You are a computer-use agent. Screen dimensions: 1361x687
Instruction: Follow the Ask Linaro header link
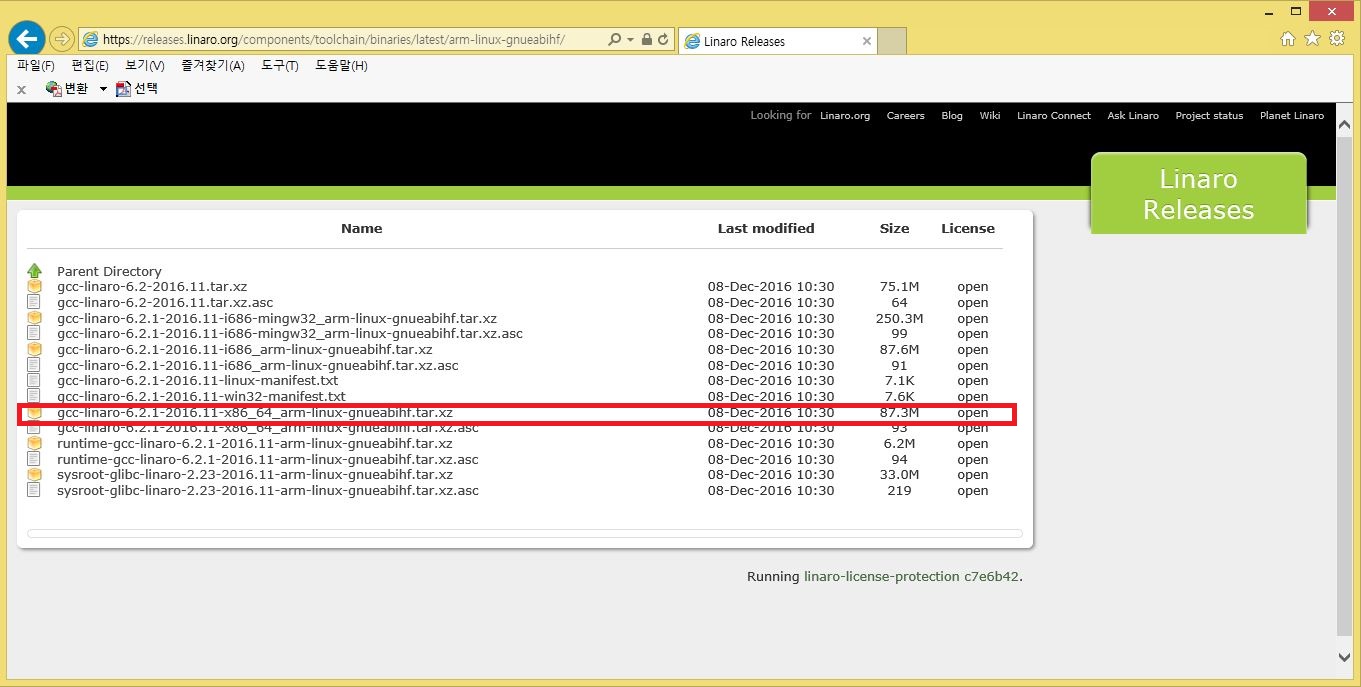click(x=1132, y=116)
